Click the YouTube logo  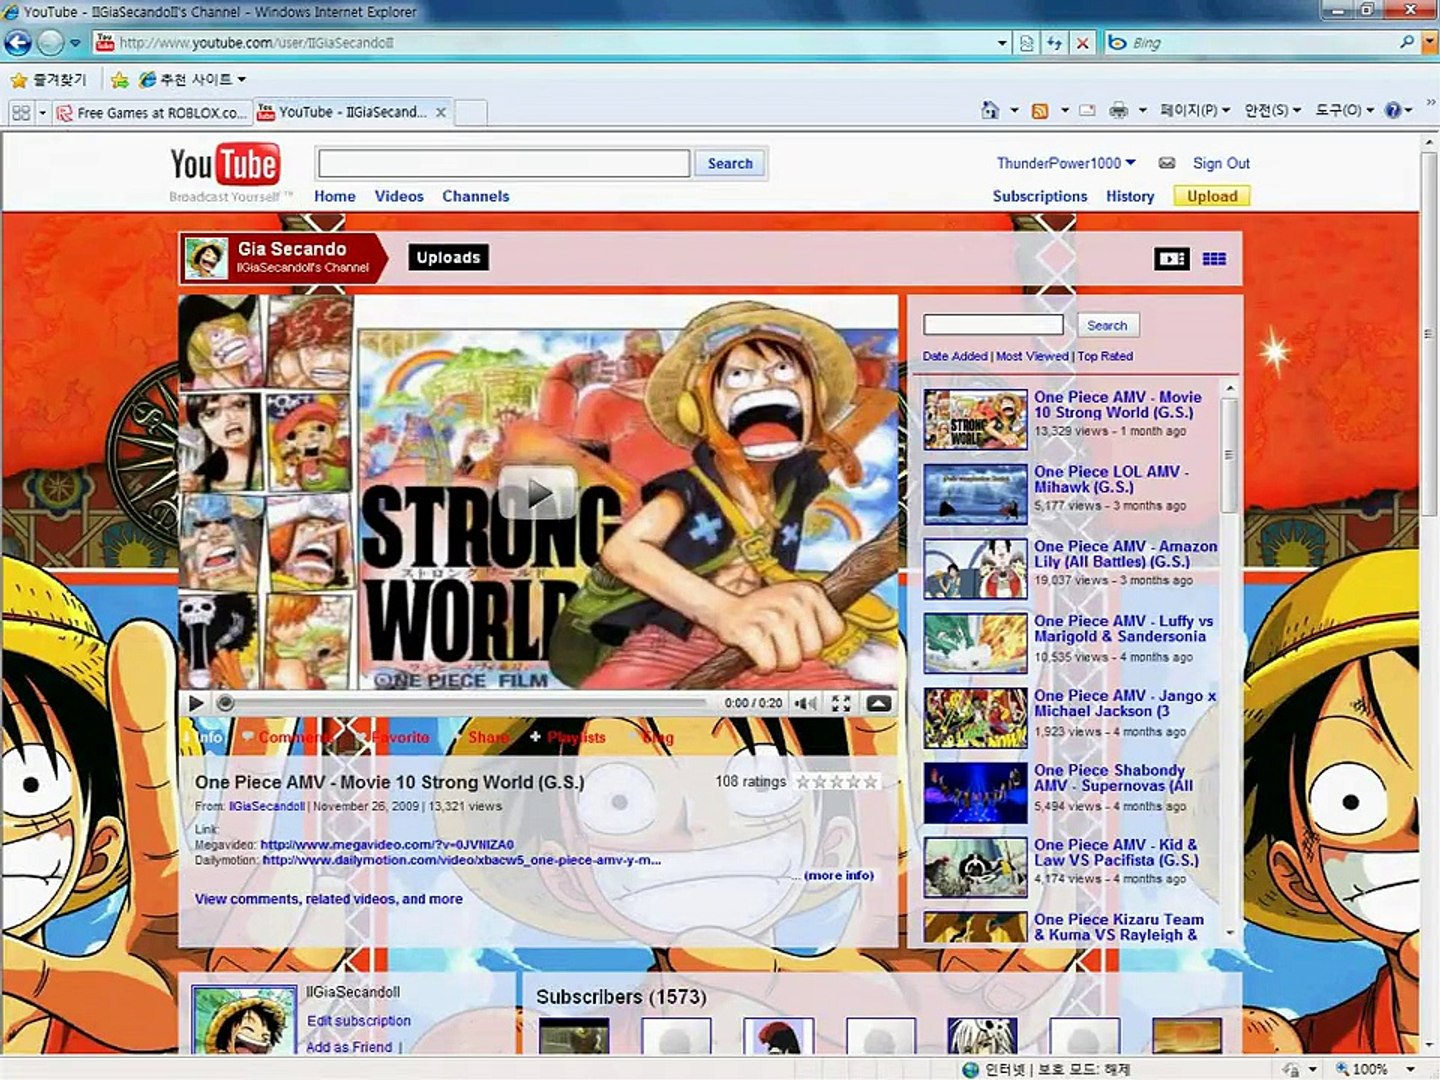click(x=225, y=165)
